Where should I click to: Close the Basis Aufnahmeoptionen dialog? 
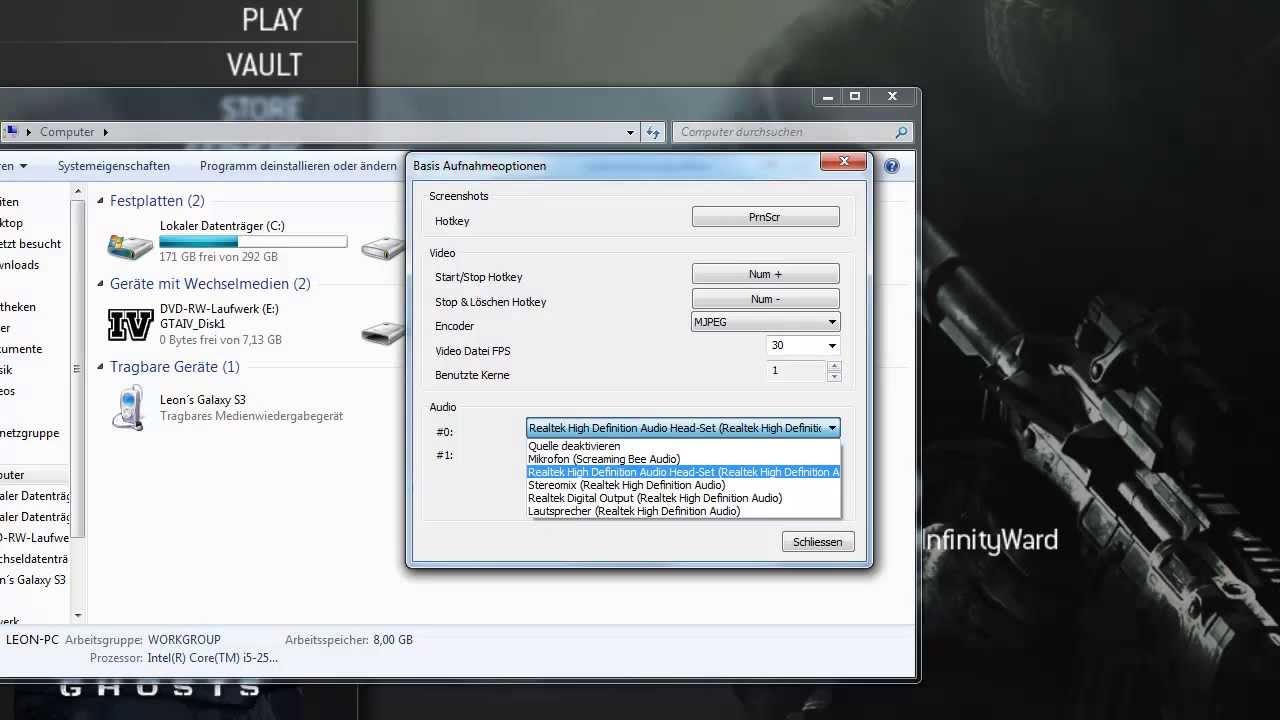pyautogui.click(x=844, y=161)
